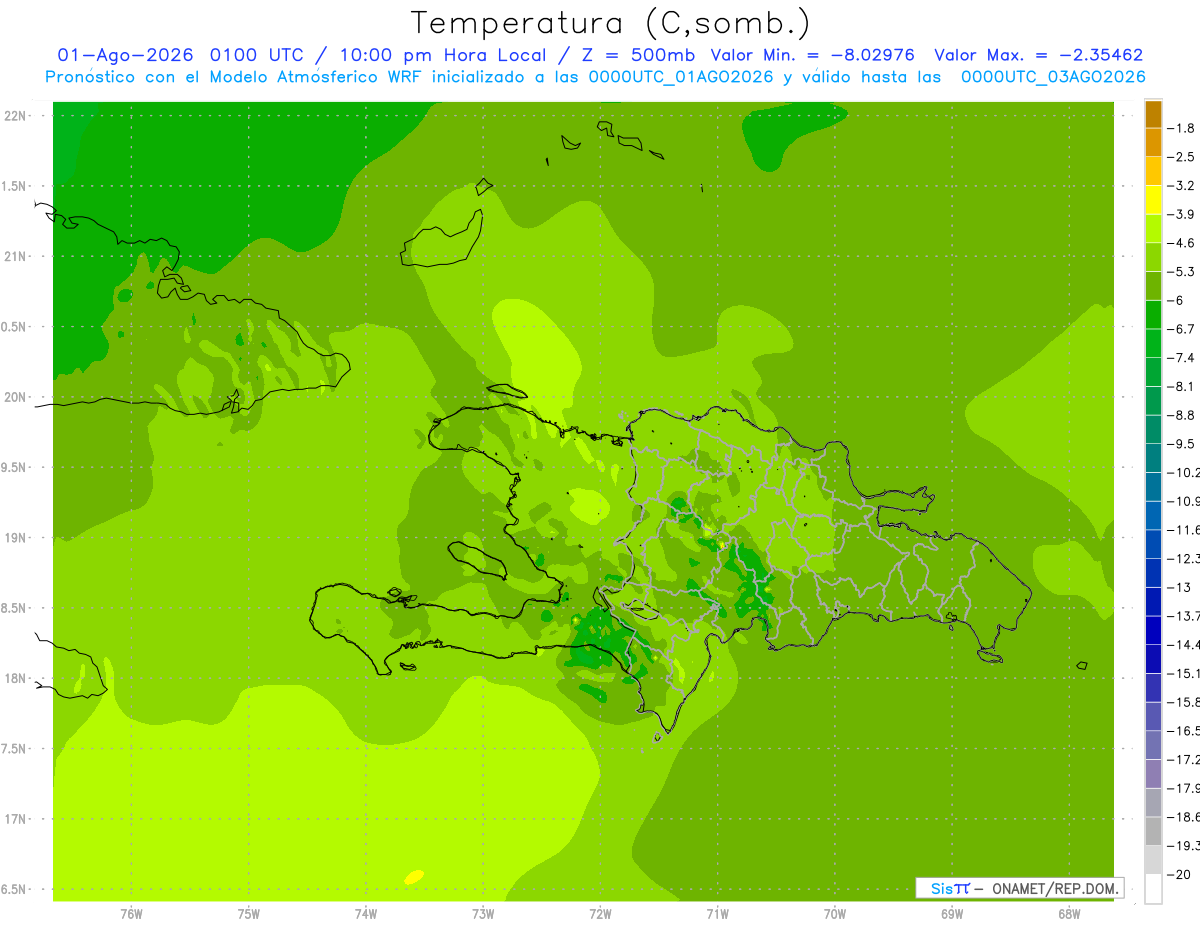Click the legend swatch between -1.8 and -2.5
This screenshot has width=1200, height=927.
[x=1153, y=143]
